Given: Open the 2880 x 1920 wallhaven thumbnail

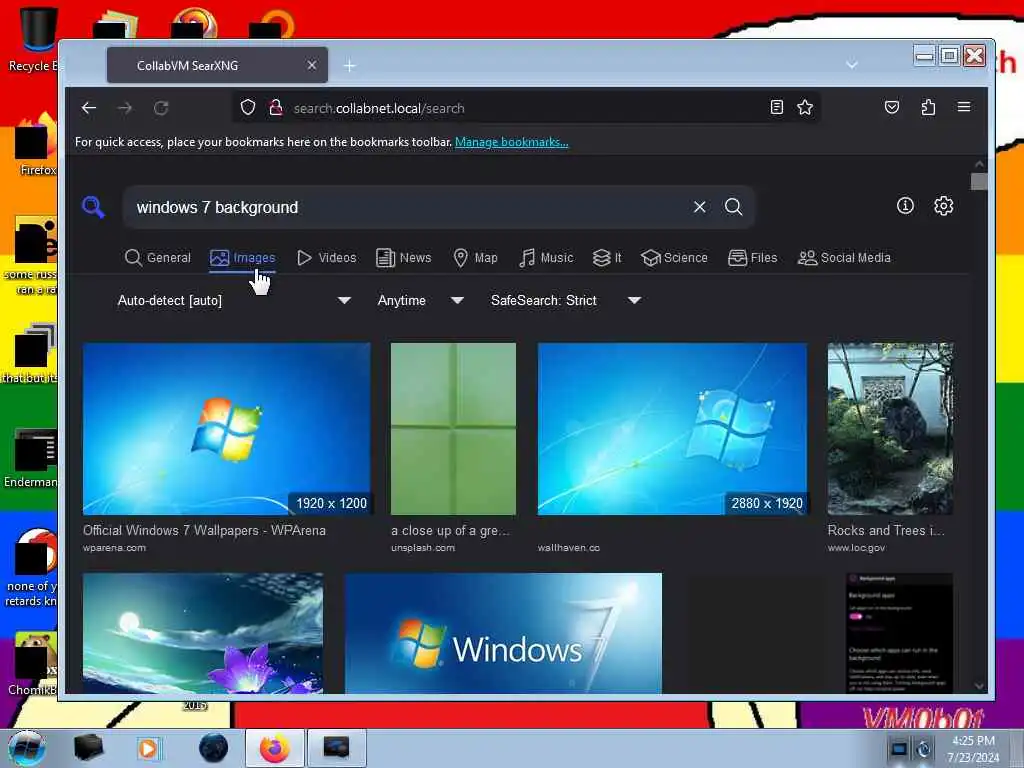Looking at the screenshot, I should (x=672, y=429).
